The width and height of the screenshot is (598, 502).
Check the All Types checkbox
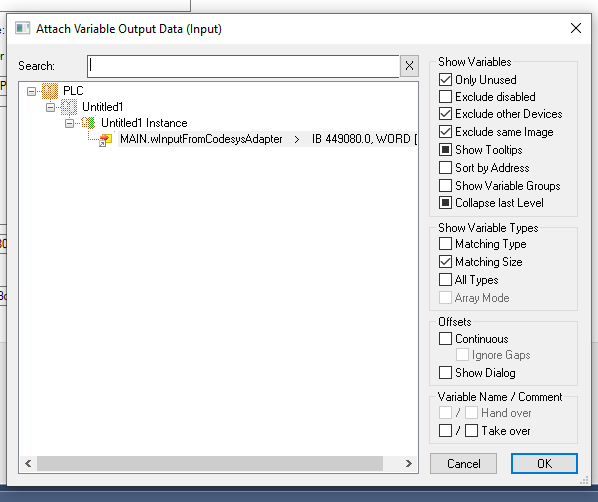point(445,279)
